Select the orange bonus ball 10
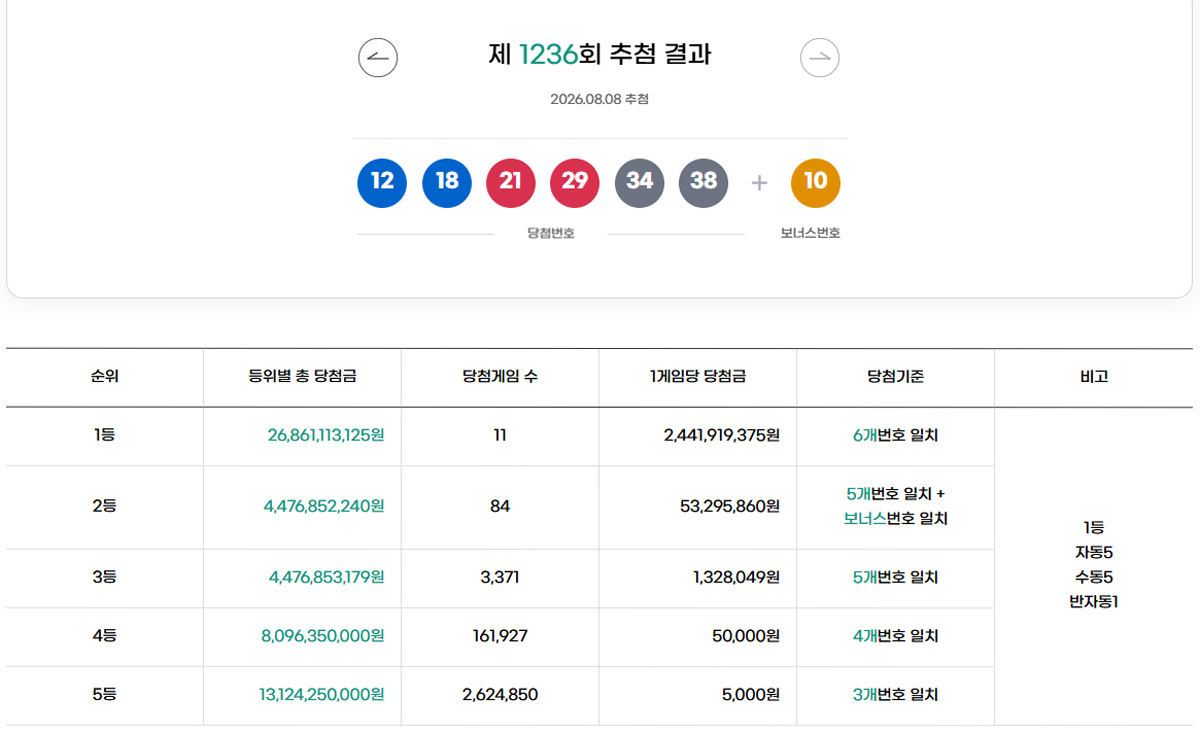 click(816, 183)
